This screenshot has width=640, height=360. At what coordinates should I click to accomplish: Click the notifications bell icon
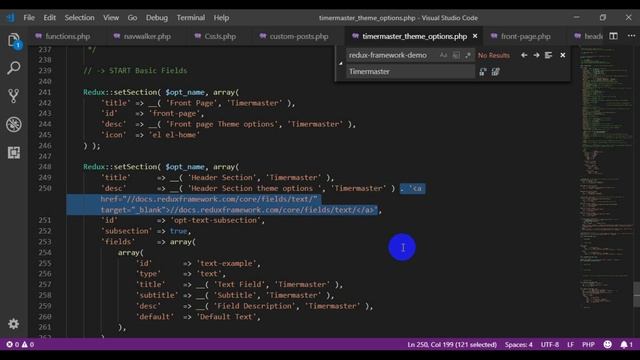[x=627, y=344]
